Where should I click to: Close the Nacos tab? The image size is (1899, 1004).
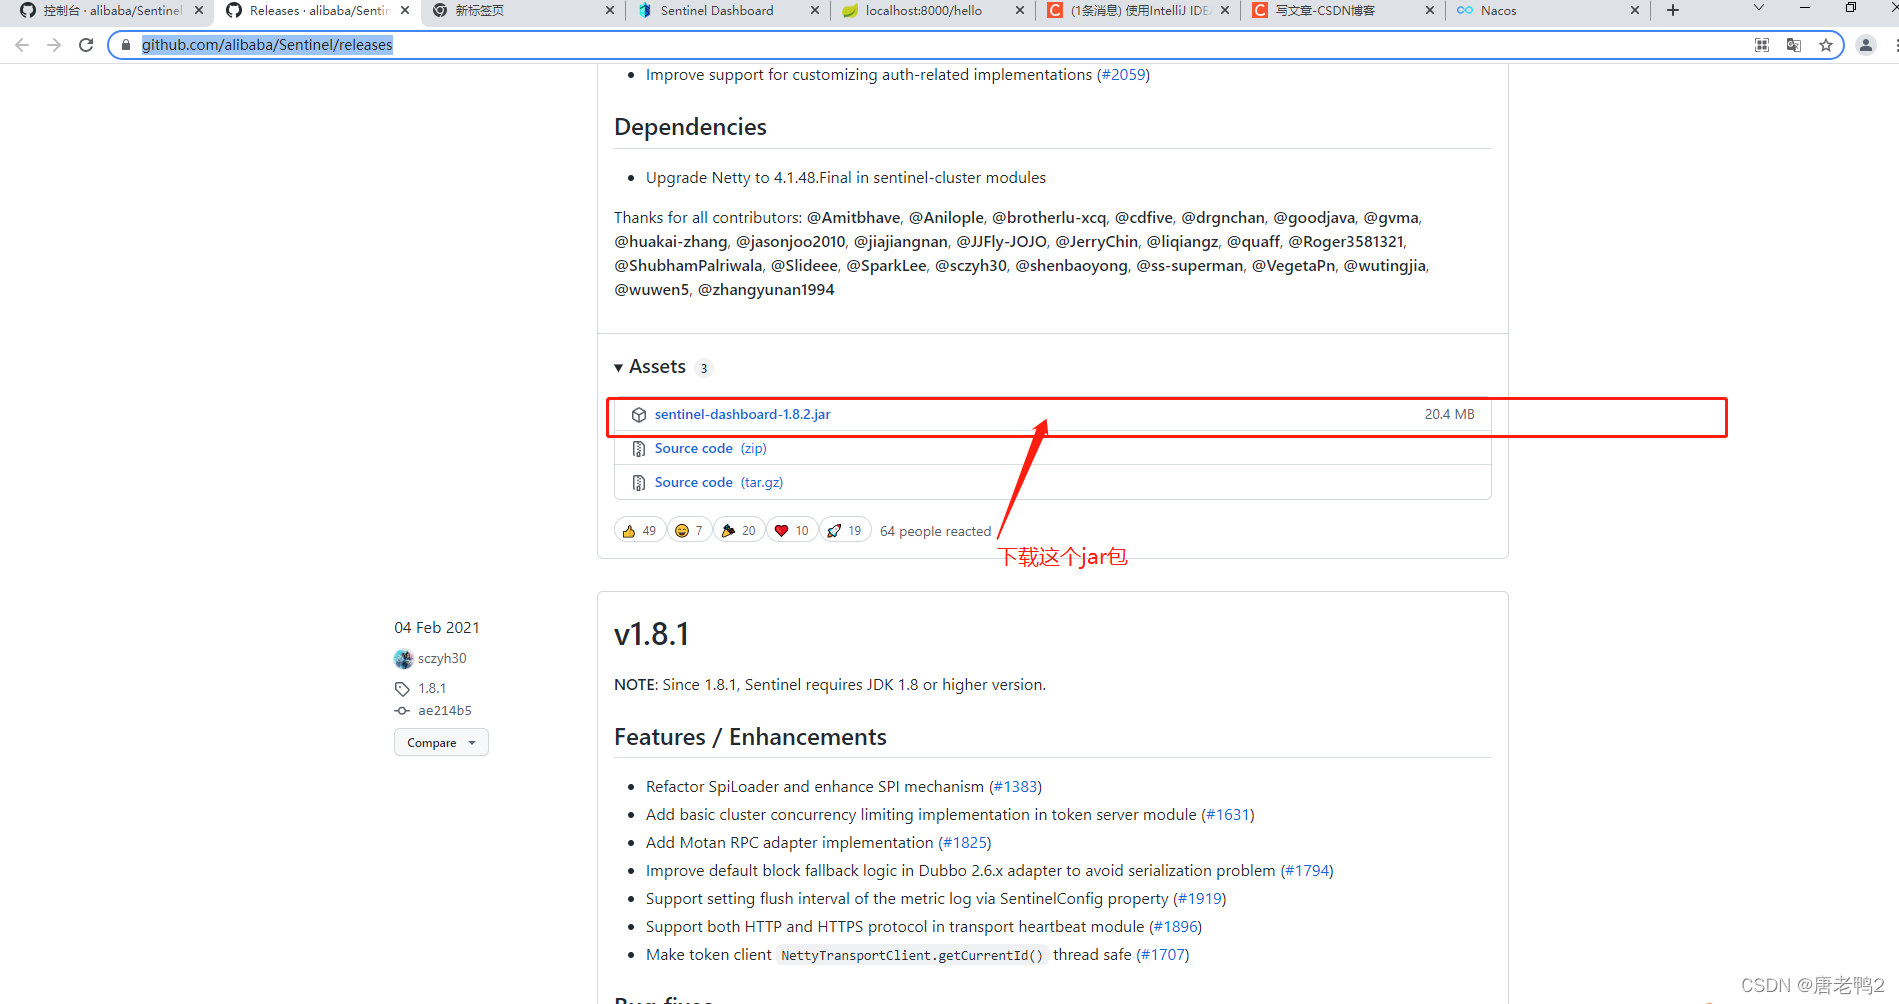coord(1635,10)
